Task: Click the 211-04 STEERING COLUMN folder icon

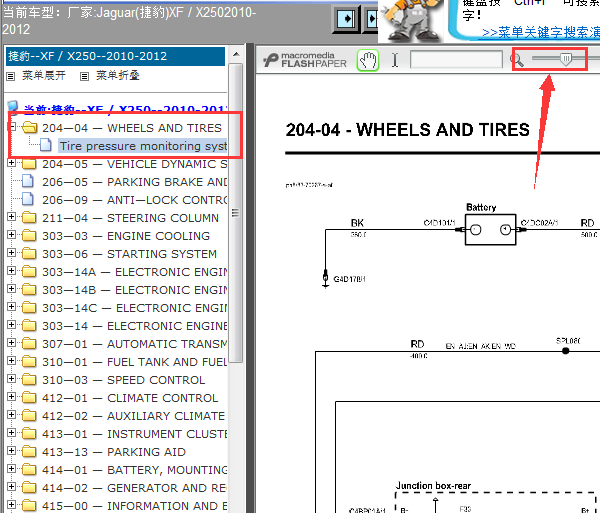Action: point(29,217)
